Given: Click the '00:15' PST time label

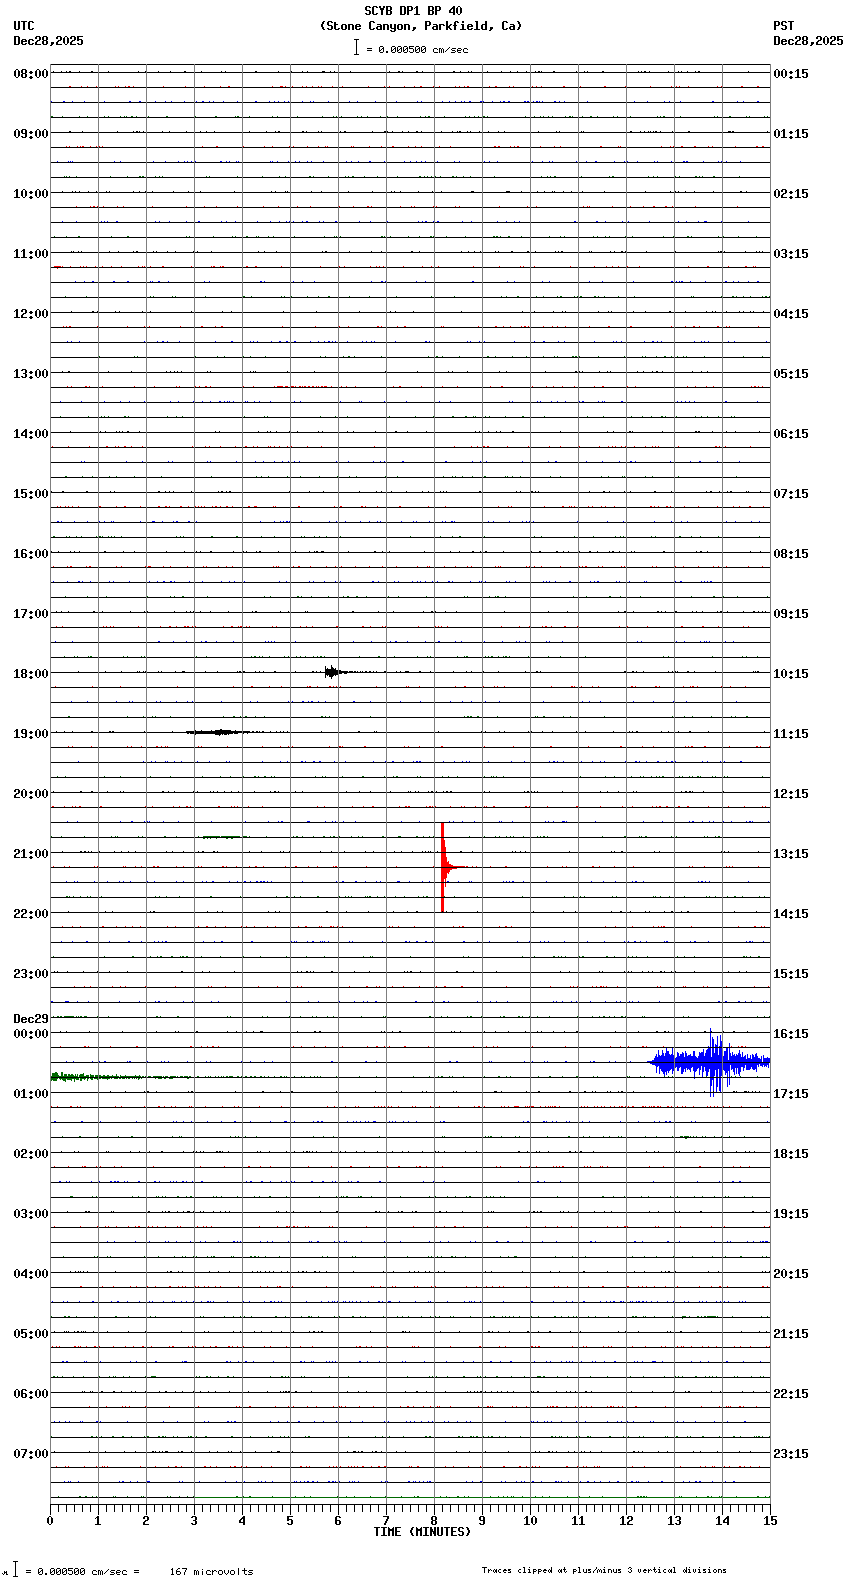Looking at the screenshot, I should click(791, 74).
